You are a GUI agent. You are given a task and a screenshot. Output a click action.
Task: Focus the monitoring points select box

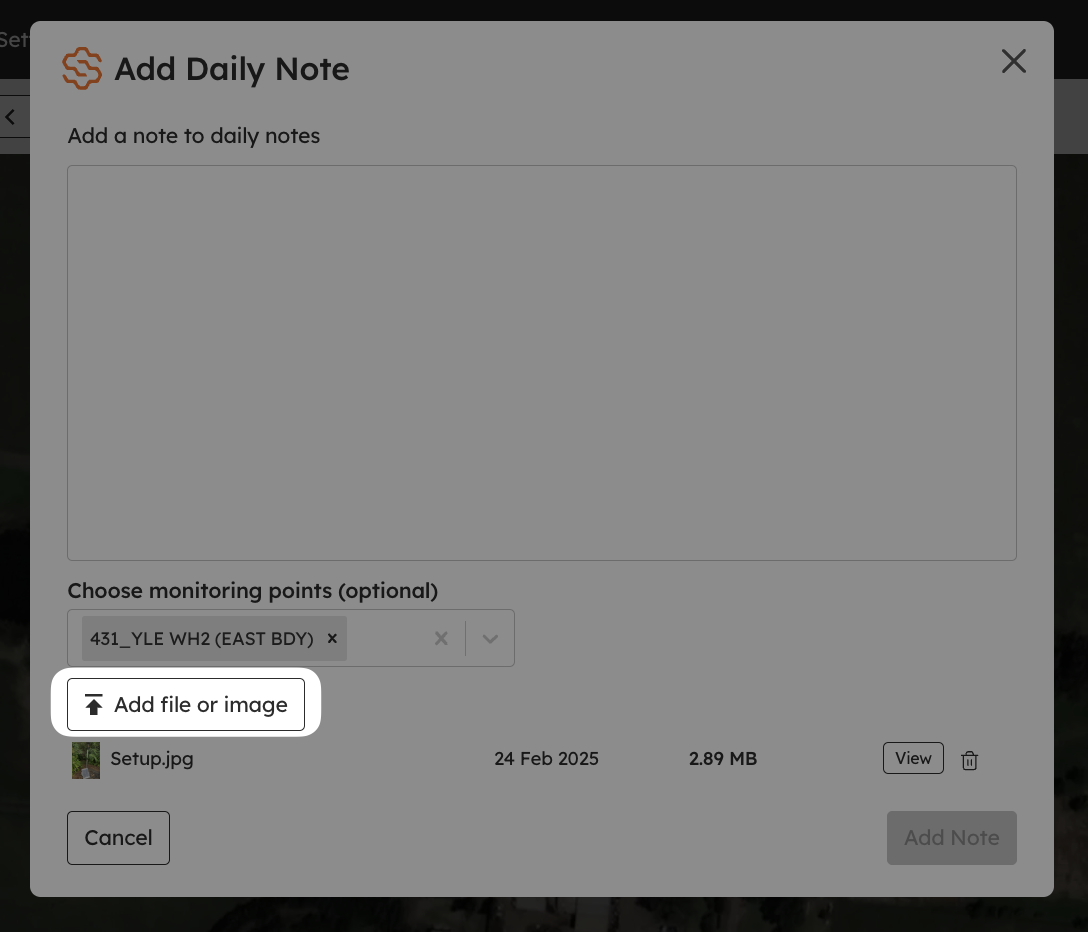click(291, 638)
